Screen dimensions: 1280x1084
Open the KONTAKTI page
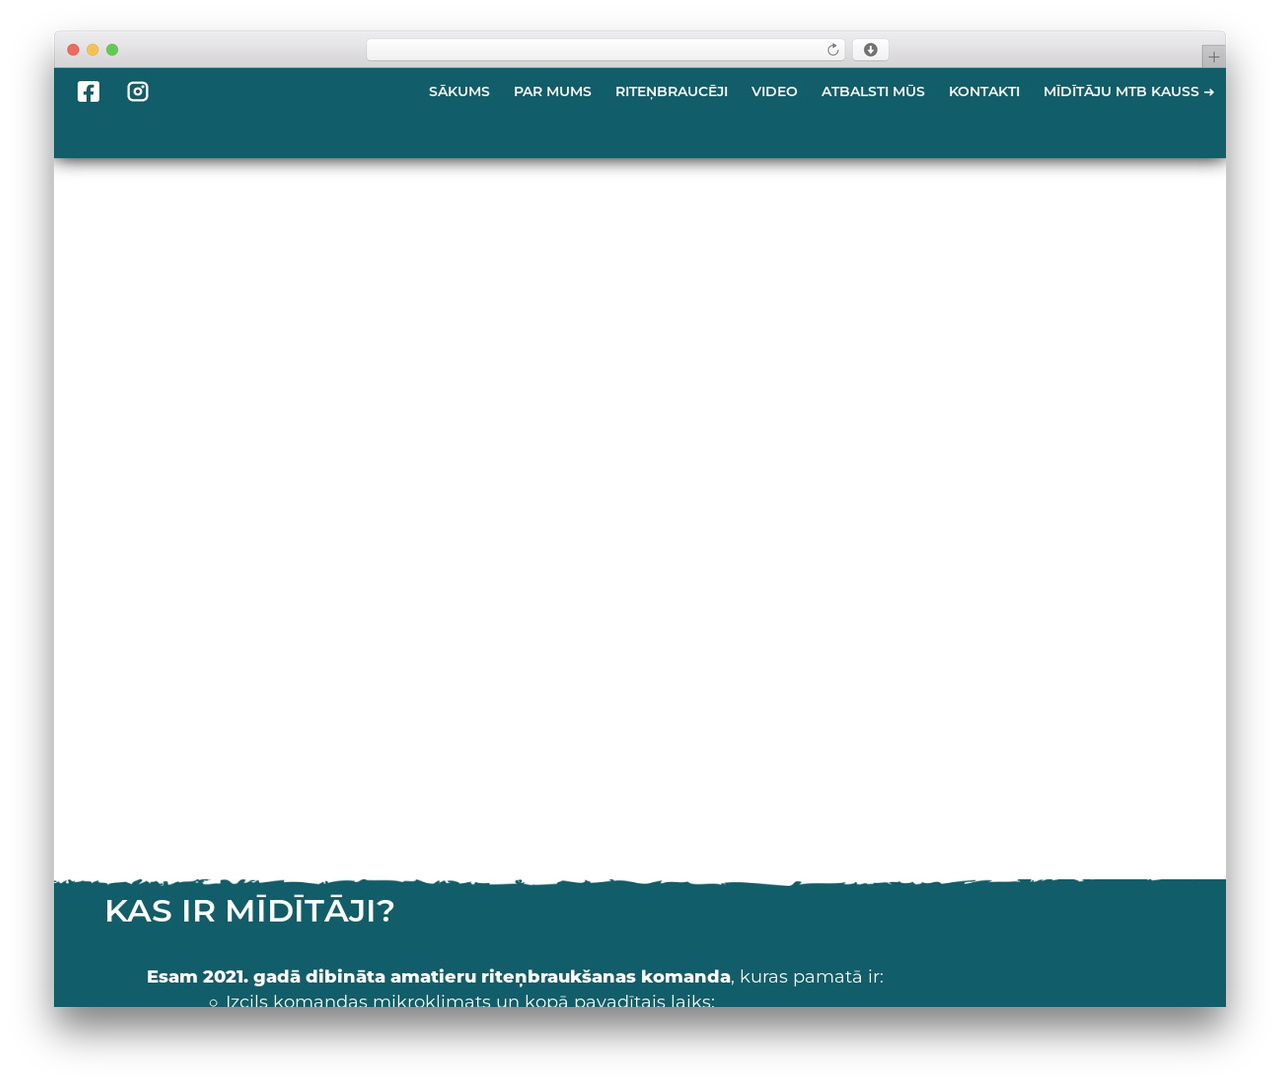click(x=984, y=92)
